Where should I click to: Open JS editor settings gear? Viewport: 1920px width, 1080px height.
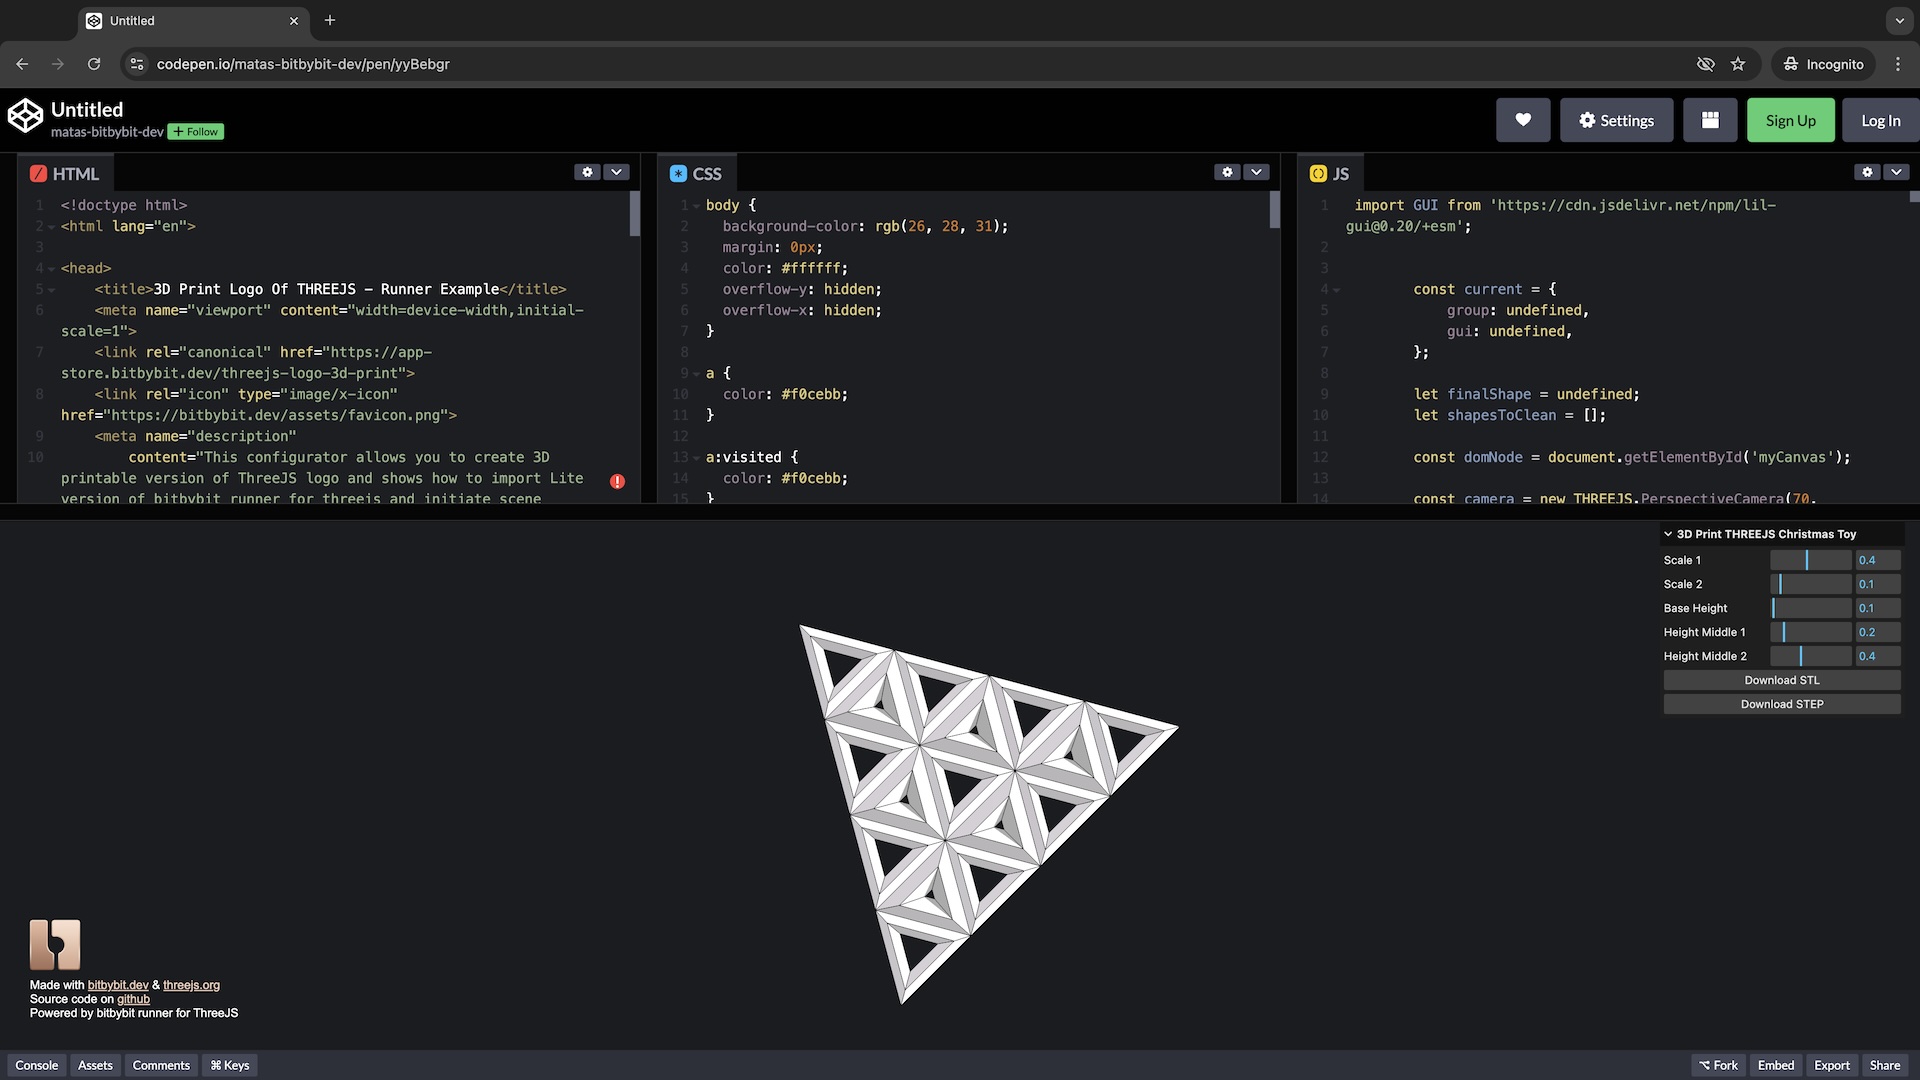coord(1867,172)
